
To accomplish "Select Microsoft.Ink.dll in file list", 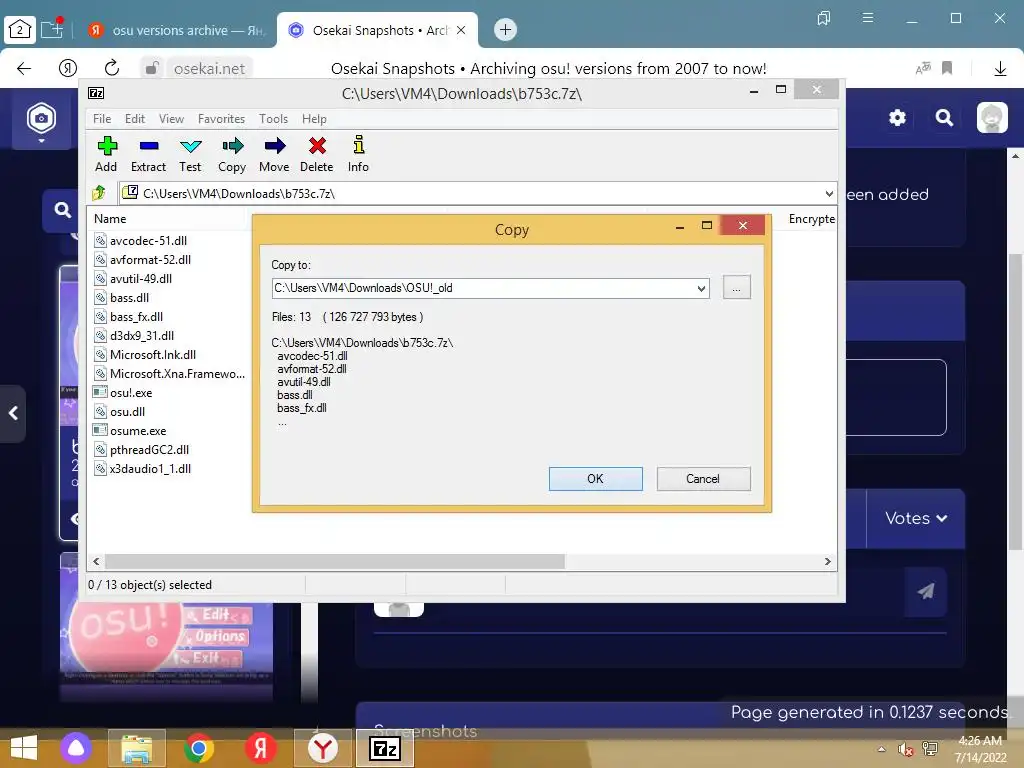I will pos(153,355).
